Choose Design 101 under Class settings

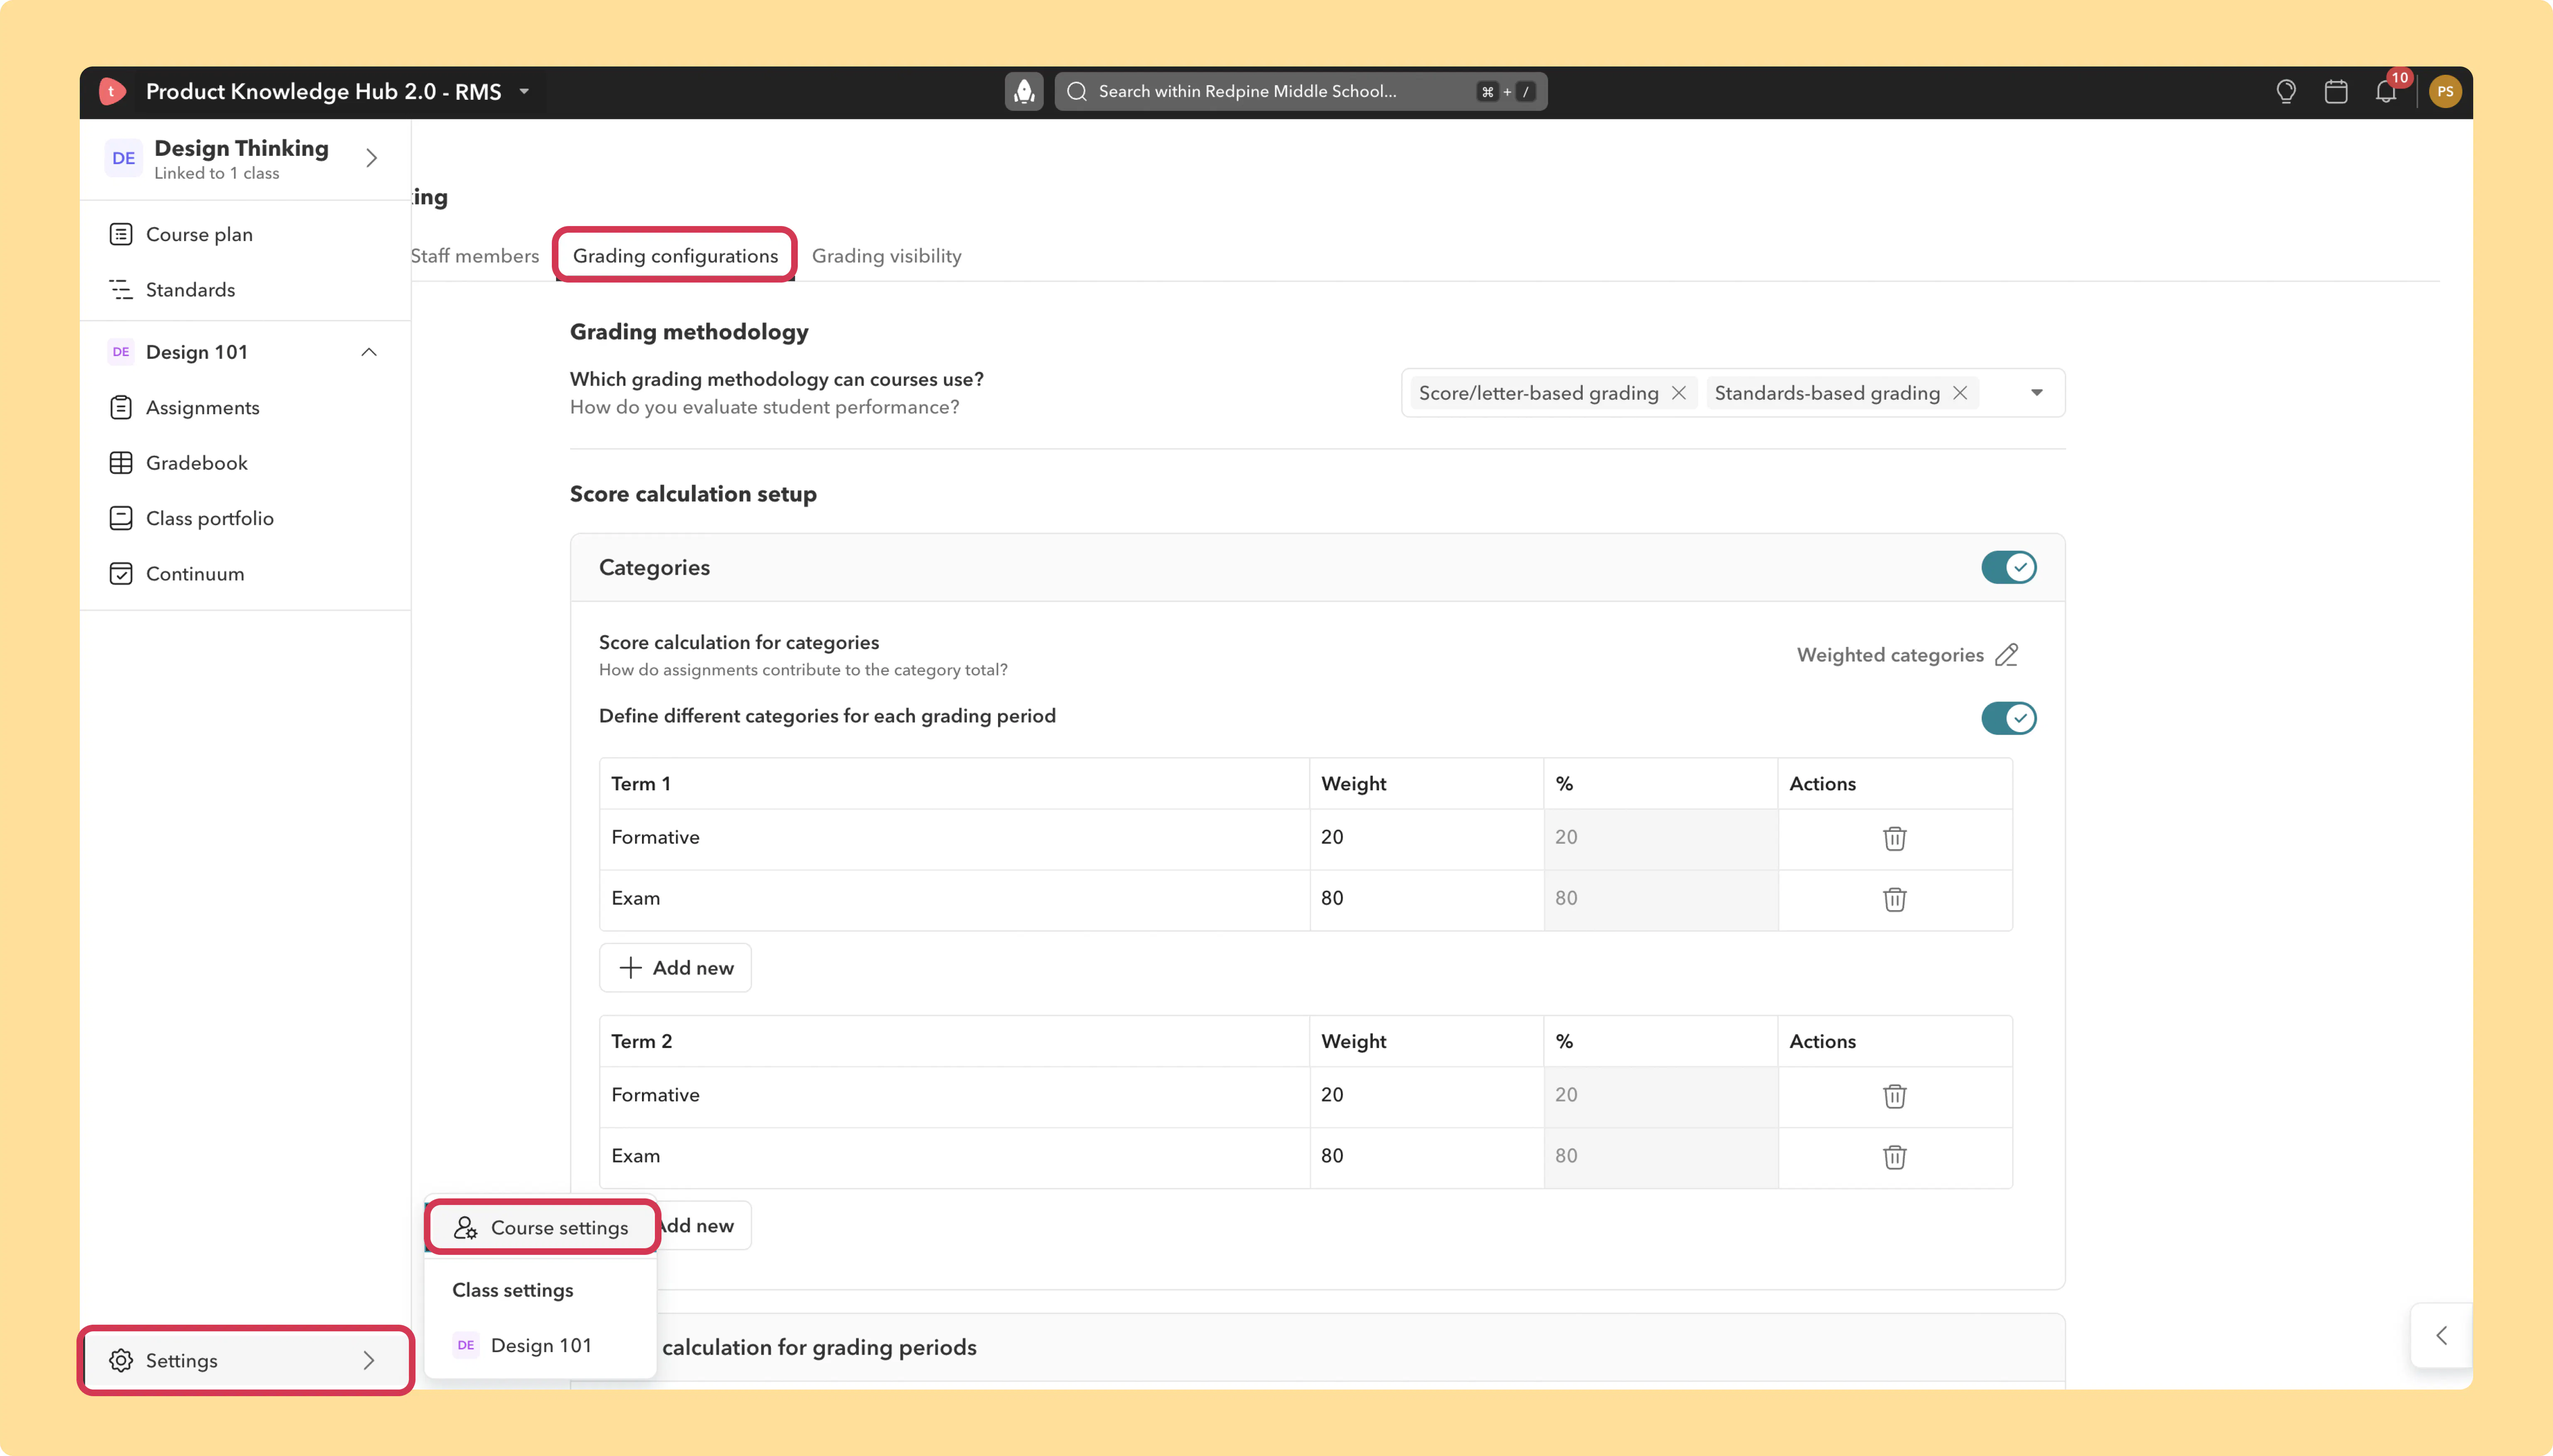pos(541,1345)
